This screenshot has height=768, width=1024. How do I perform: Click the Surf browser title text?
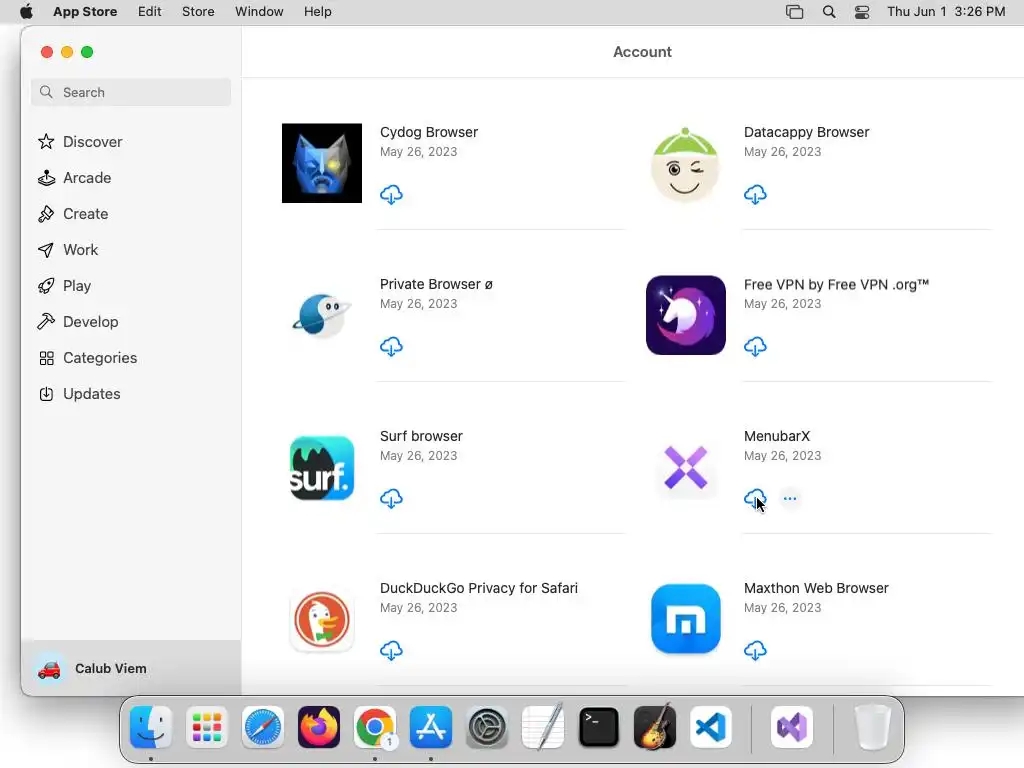point(421,436)
